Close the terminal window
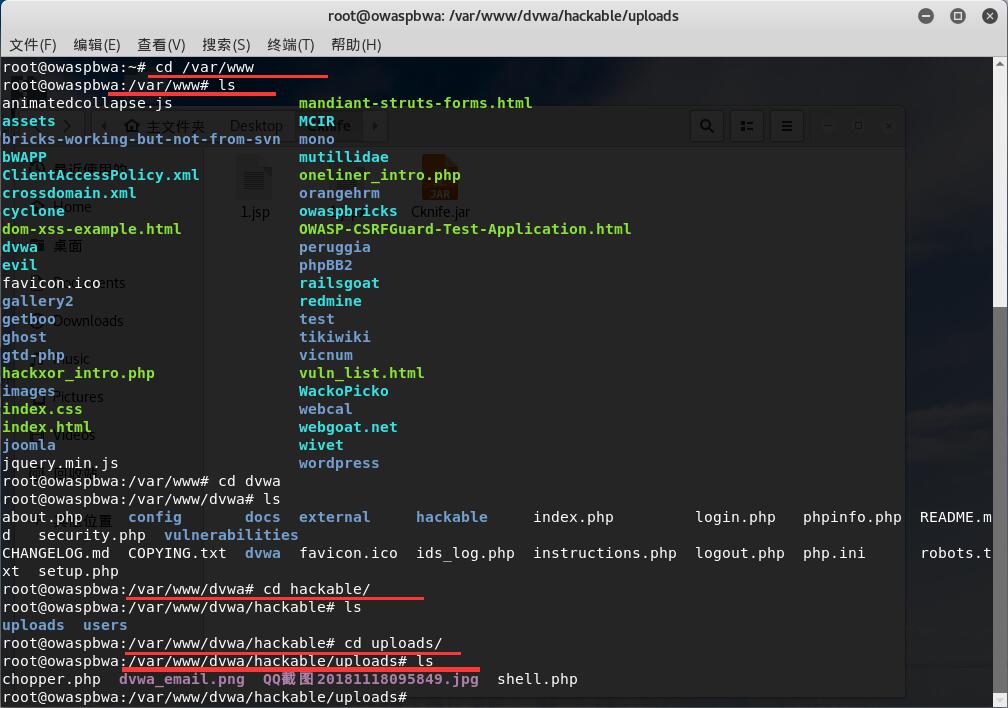Image resolution: width=1008 pixels, height=708 pixels. click(x=990, y=16)
